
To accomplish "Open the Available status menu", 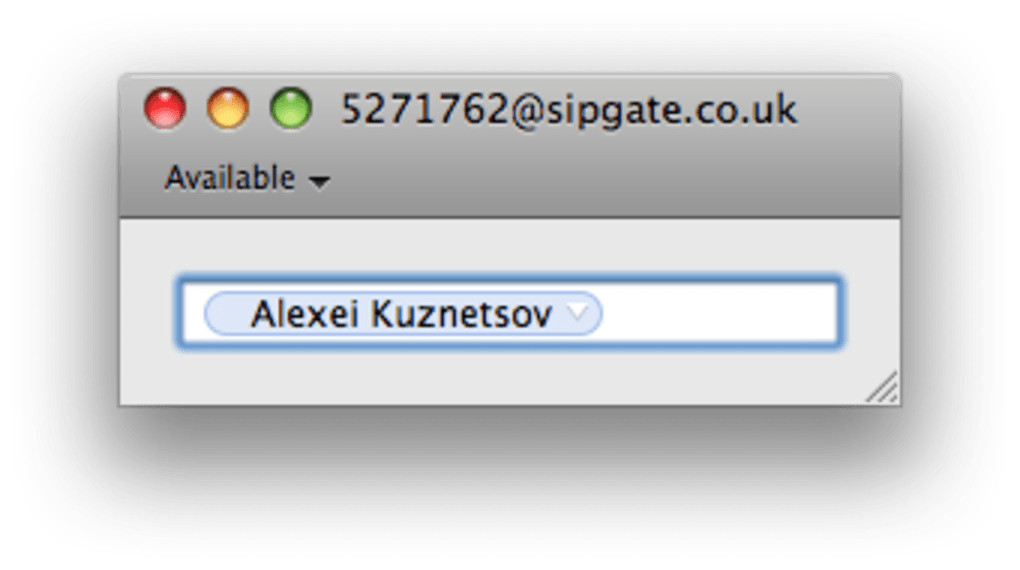I will [230, 179].
